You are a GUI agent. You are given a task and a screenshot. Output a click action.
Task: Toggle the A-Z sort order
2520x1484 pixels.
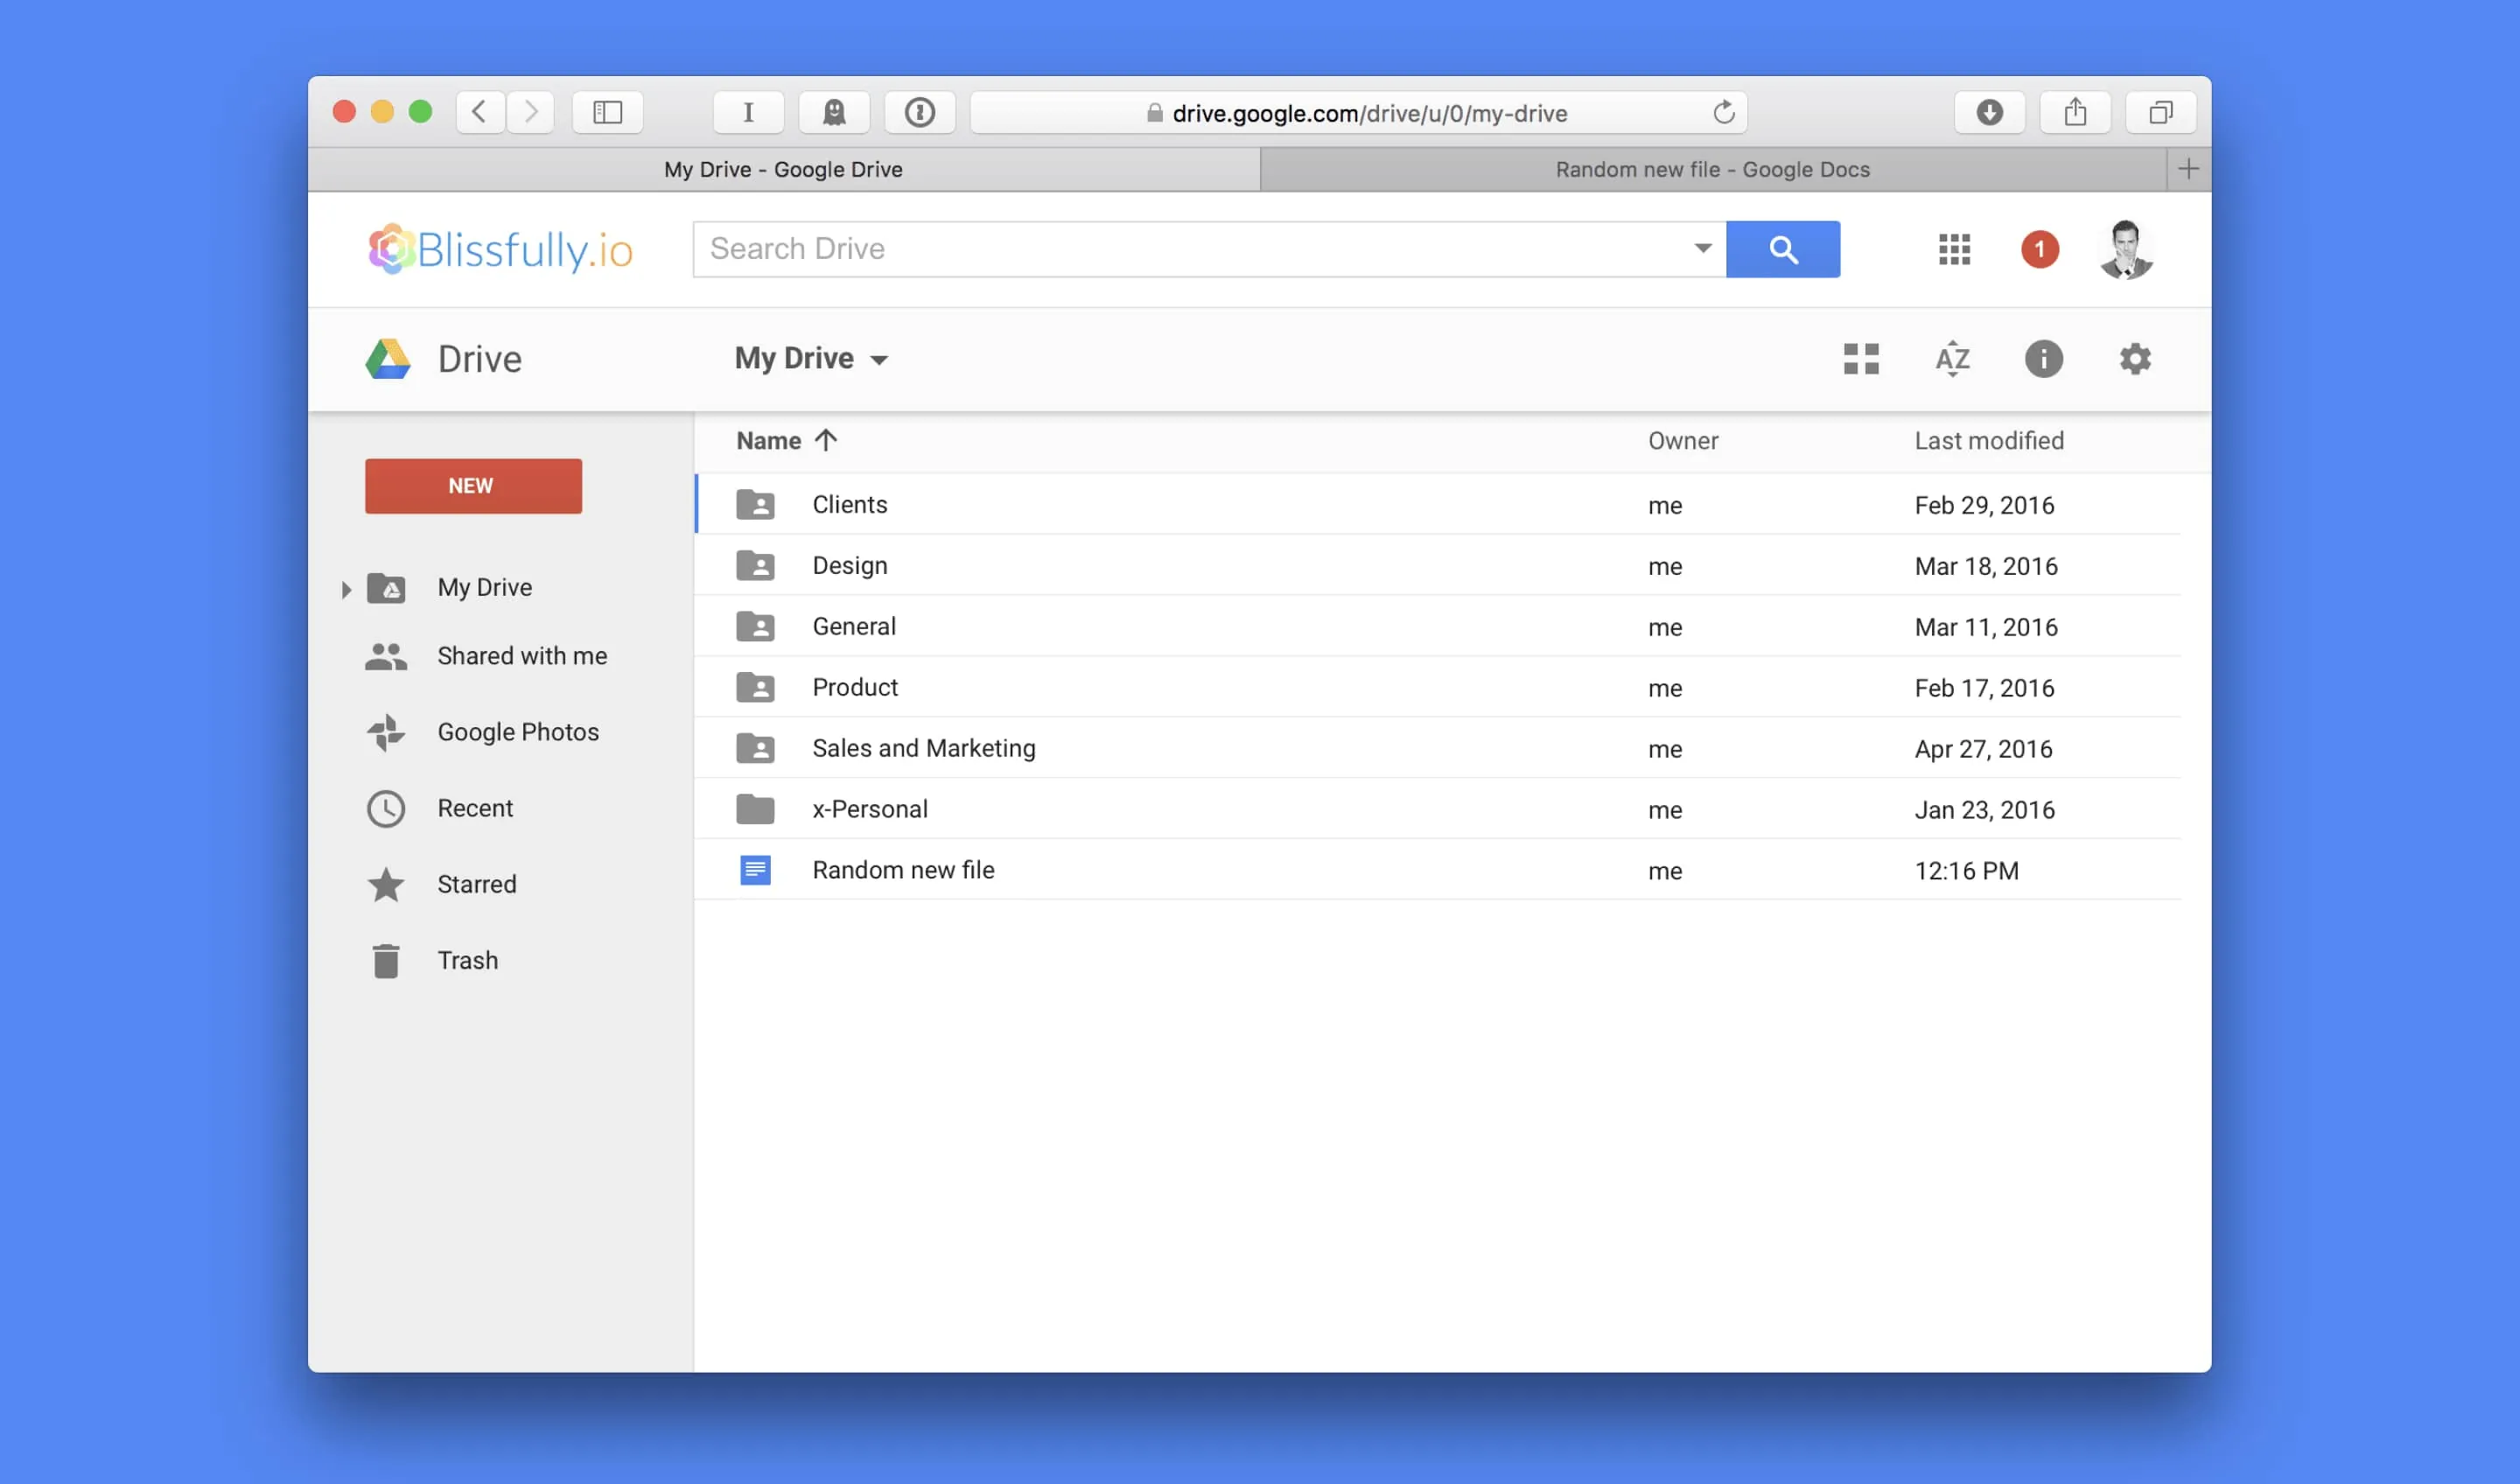pos(1952,359)
